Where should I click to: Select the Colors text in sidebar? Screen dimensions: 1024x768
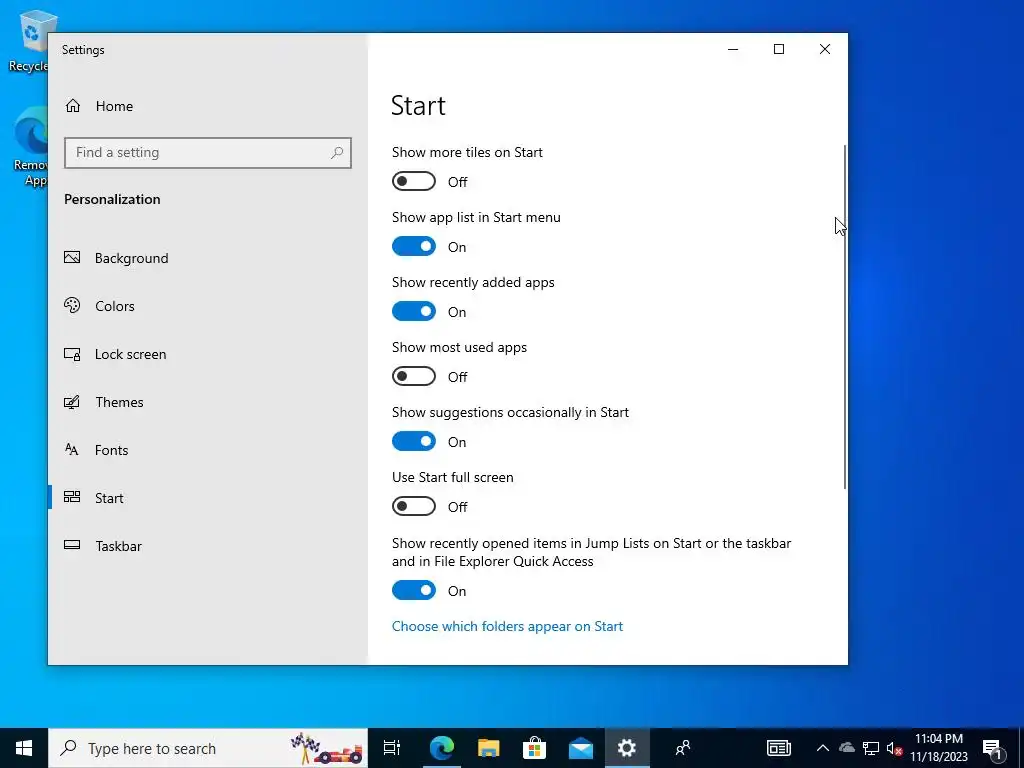114,306
